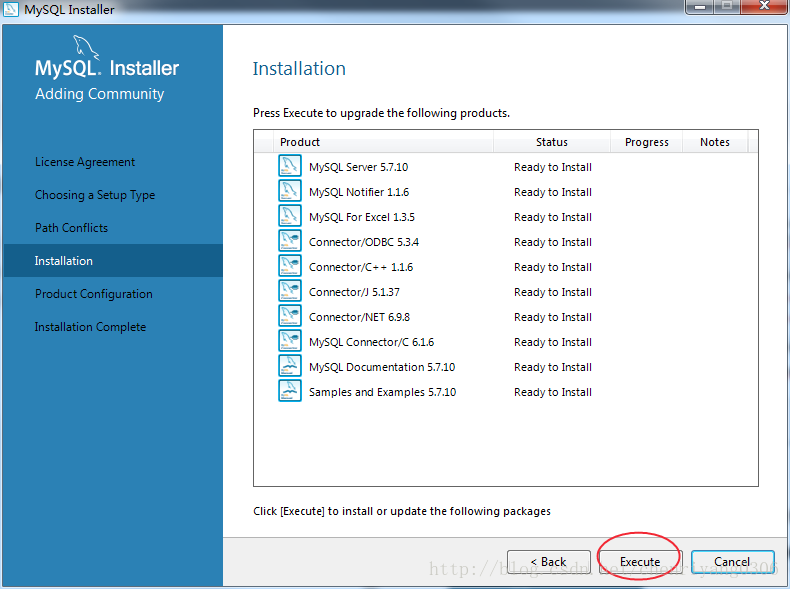Image resolution: width=790 pixels, height=589 pixels.
Task: Click the MySQL dolphin logo in sidebar
Action: tap(86, 47)
